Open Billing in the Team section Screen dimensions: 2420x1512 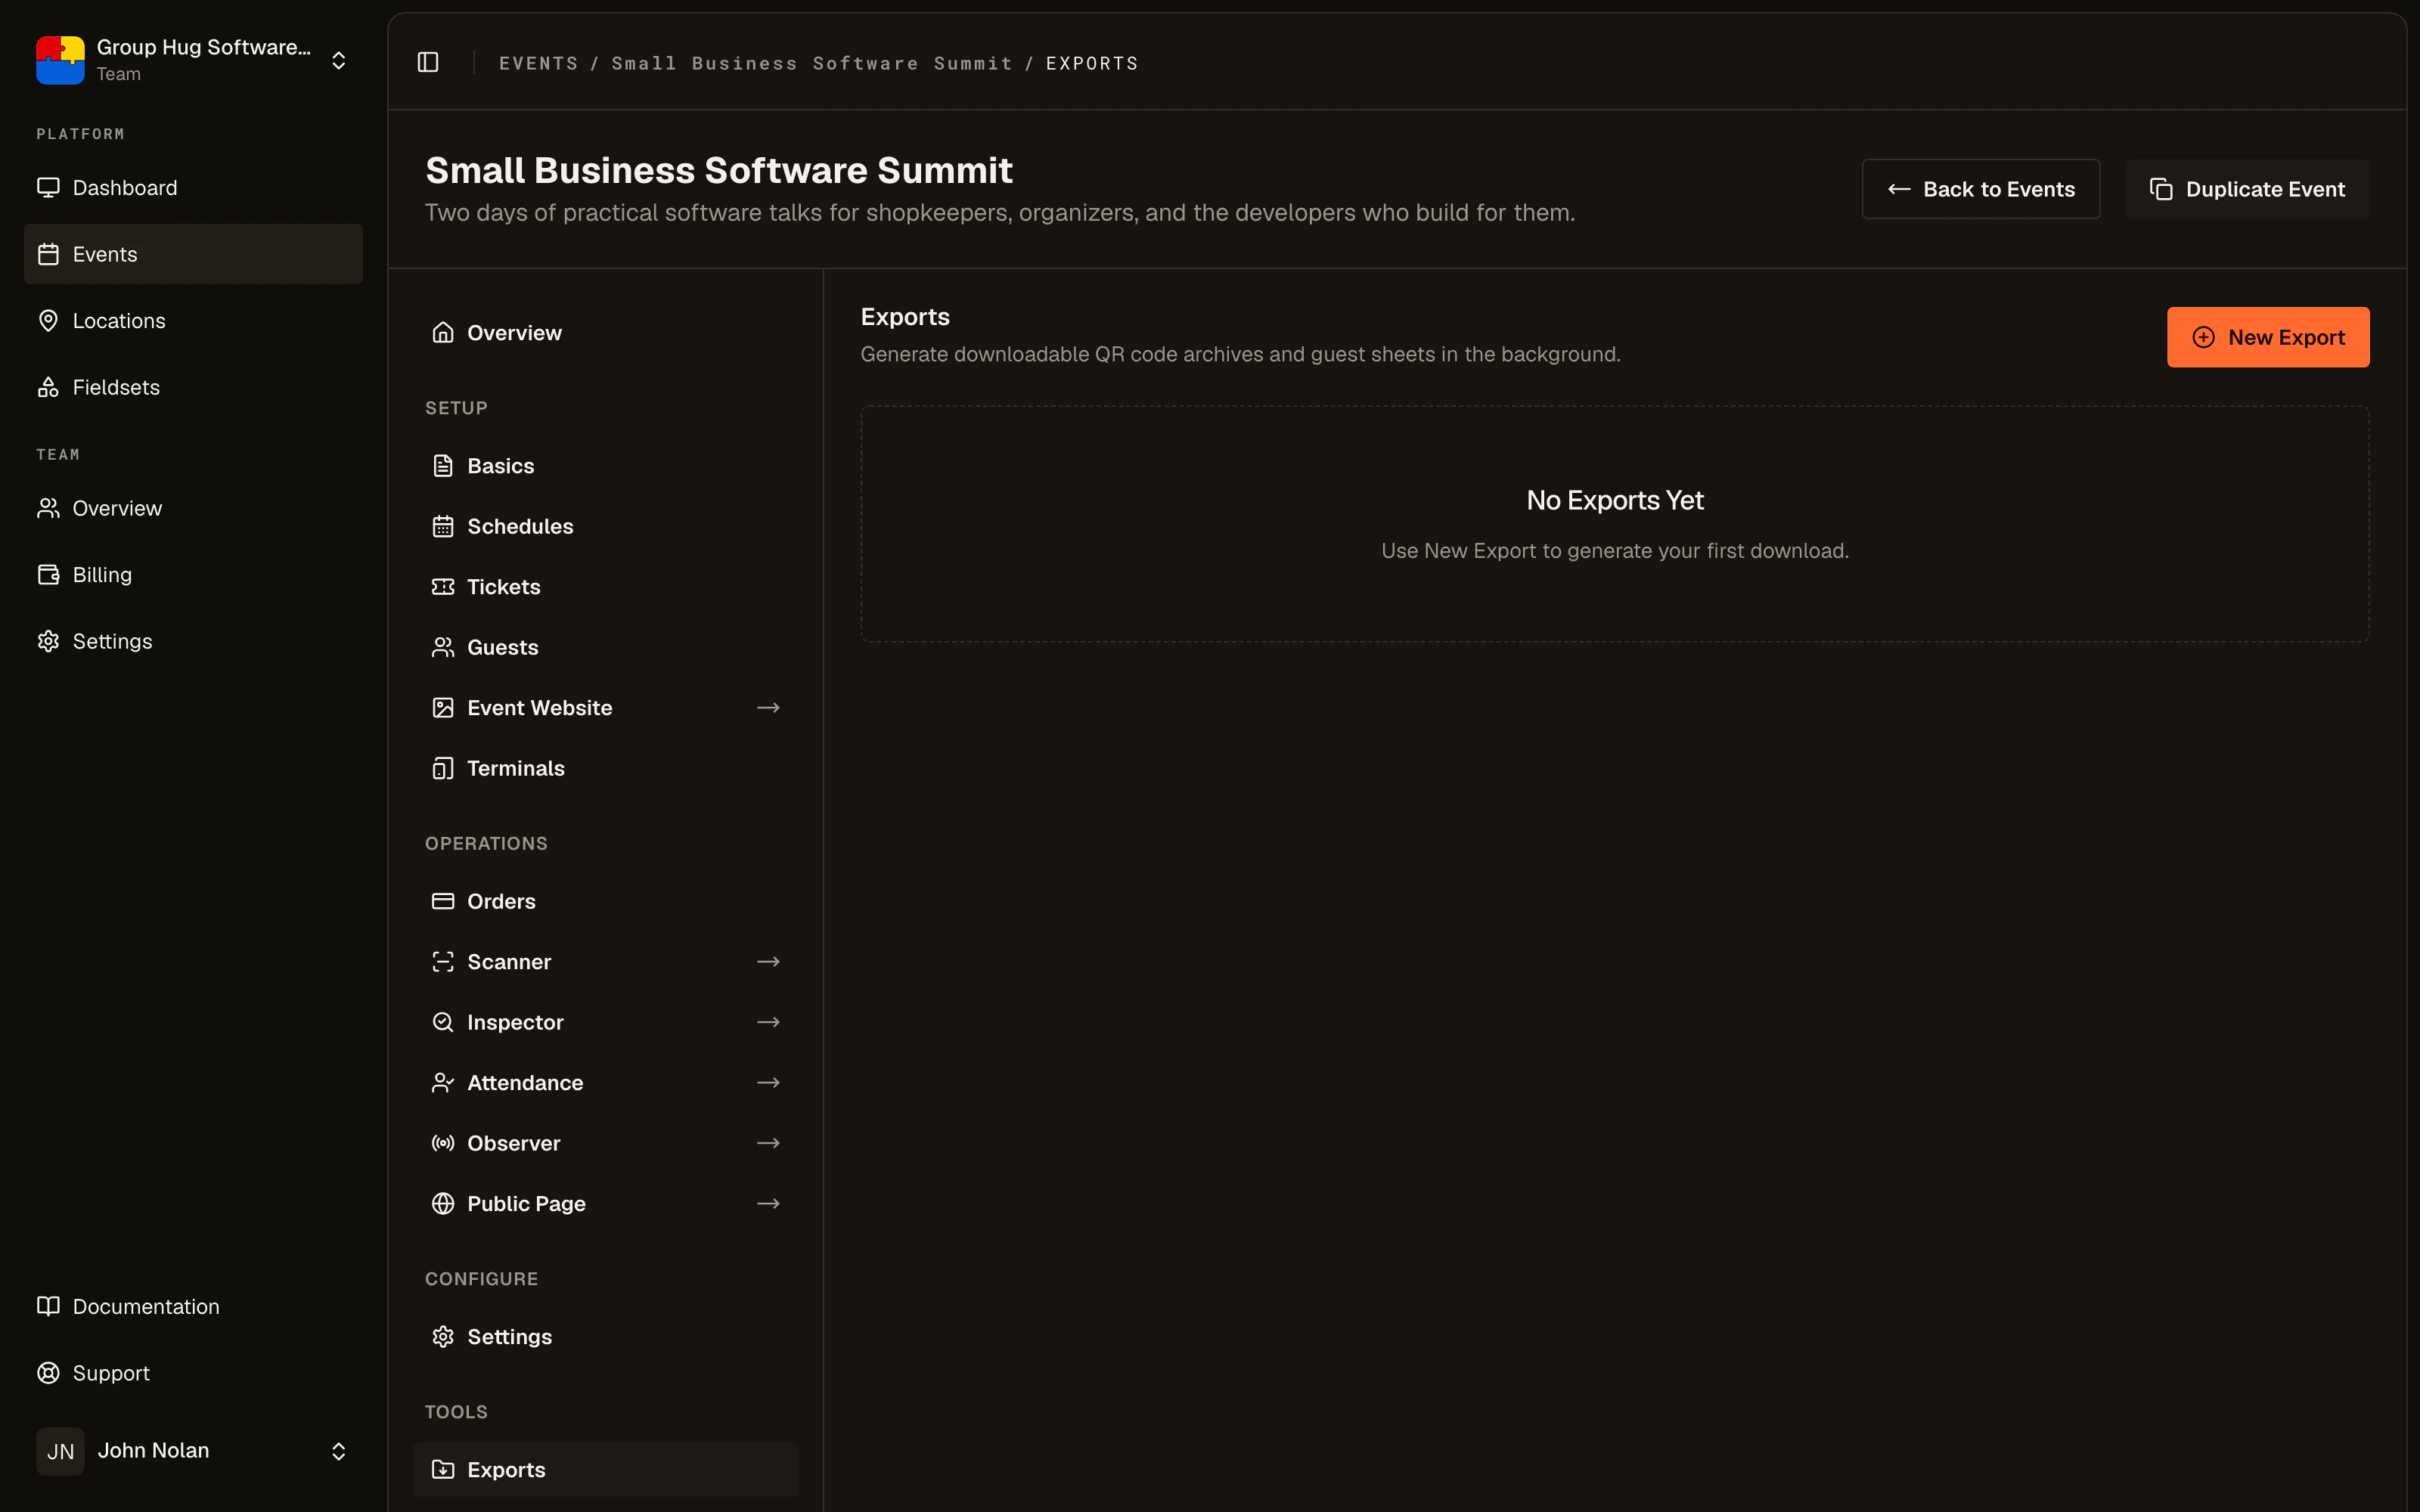[x=193, y=574]
